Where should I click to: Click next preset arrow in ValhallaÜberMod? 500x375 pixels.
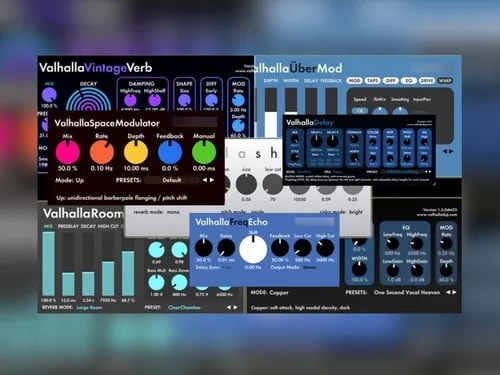(x=451, y=151)
